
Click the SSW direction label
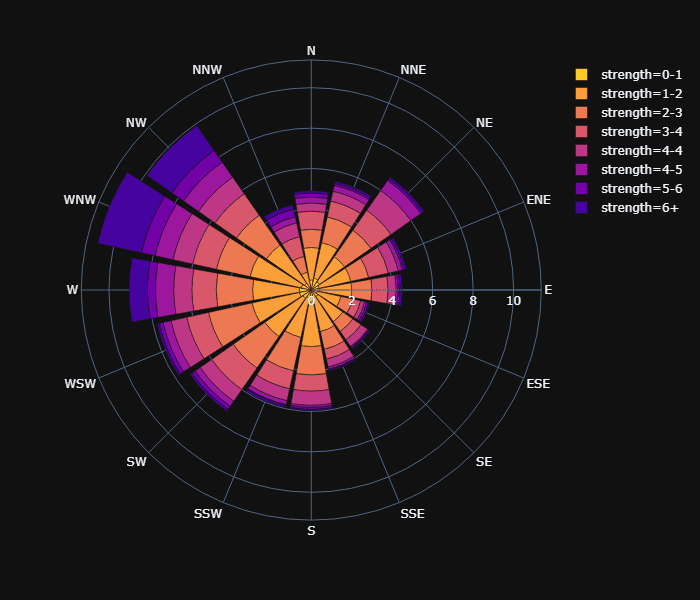pos(208,514)
